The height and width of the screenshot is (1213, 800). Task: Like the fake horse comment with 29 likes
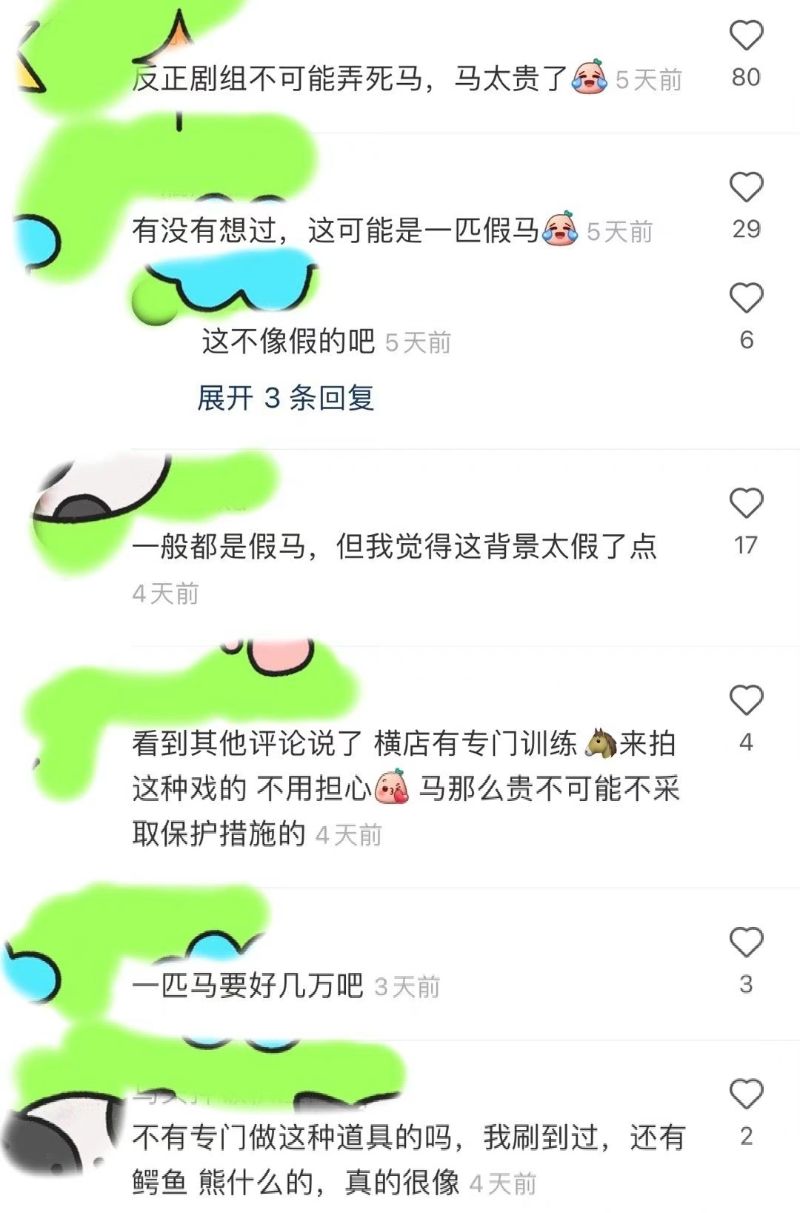click(746, 187)
